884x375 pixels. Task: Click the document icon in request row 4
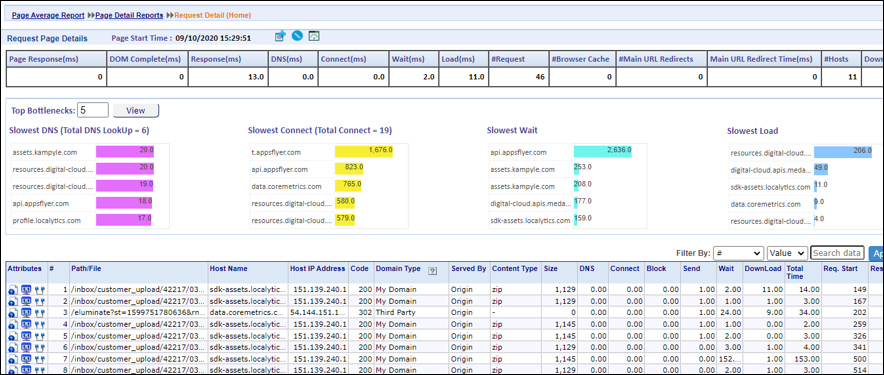point(12,324)
